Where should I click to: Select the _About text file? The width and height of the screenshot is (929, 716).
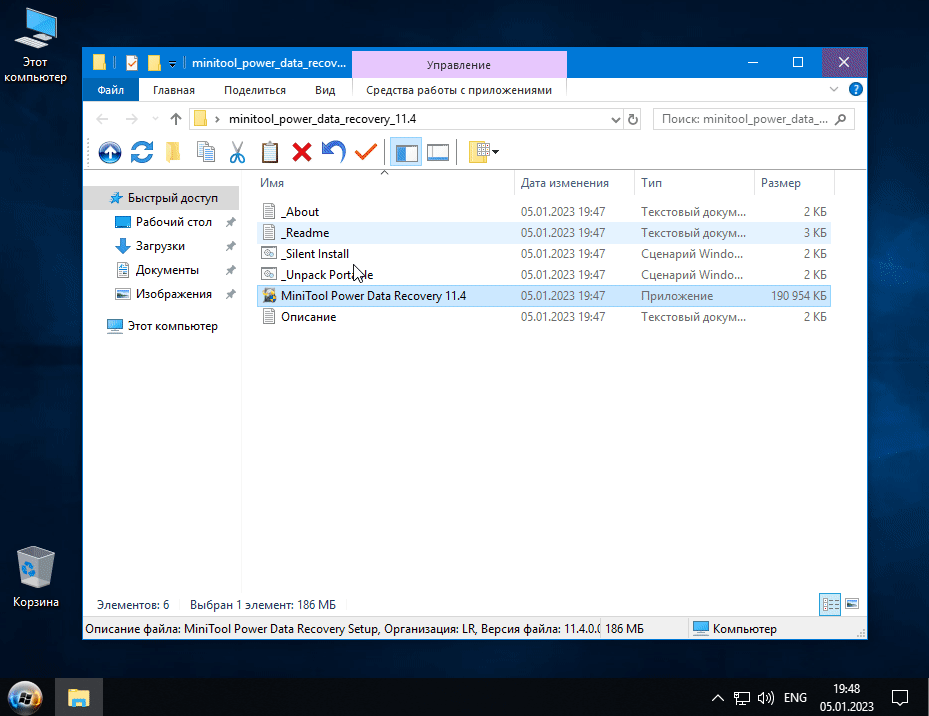pos(544,212)
